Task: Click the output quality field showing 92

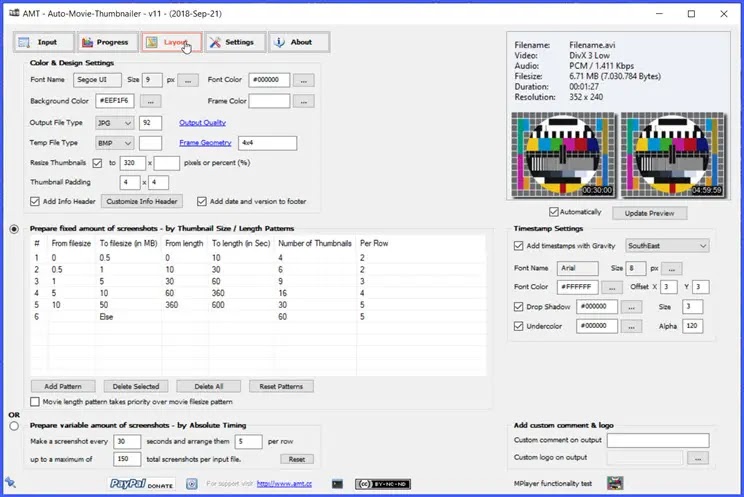Action: (x=150, y=123)
